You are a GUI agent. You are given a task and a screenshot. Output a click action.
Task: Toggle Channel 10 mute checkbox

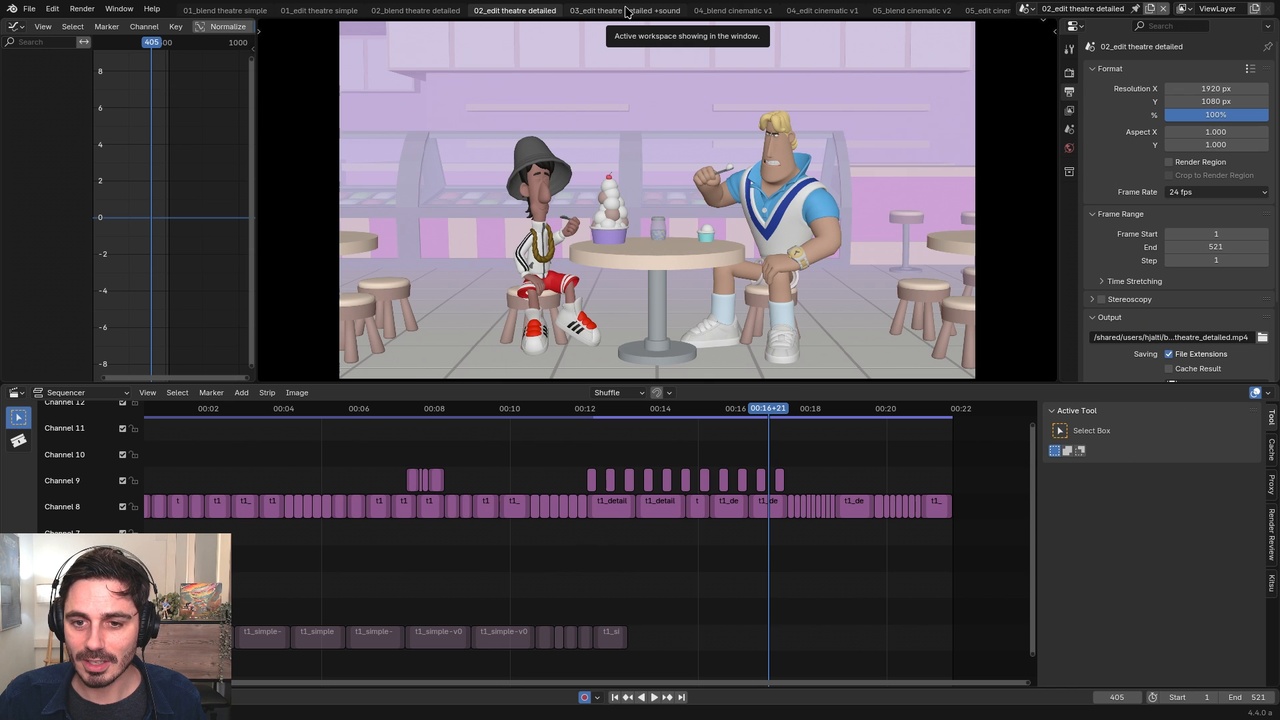point(123,455)
